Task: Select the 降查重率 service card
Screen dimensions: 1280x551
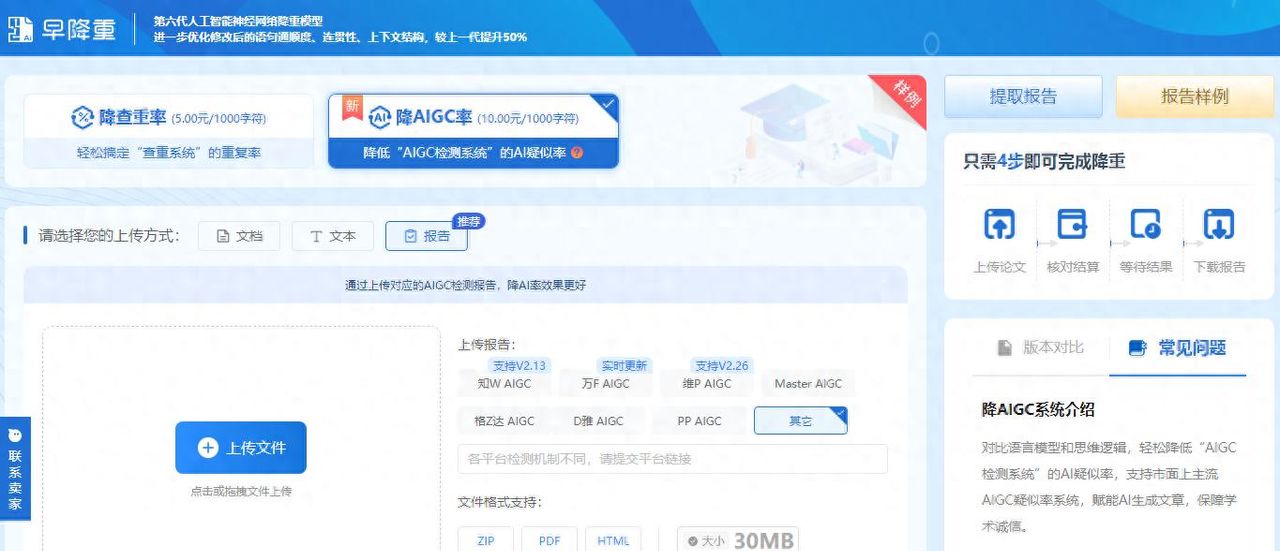Action: [x=168, y=130]
